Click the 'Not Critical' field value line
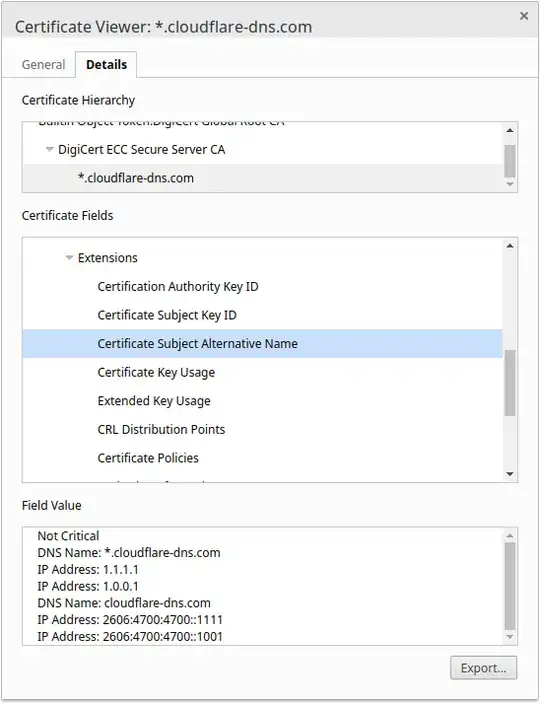Viewport: 540px width, 704px height. 68,536
